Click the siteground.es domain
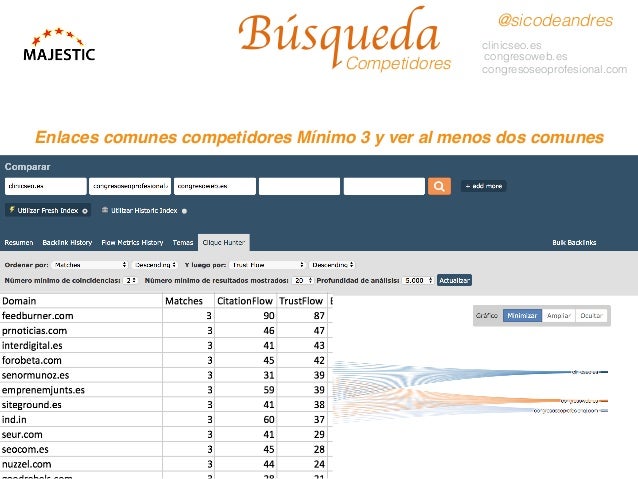638x479 pixels. (x=32, y=405)
